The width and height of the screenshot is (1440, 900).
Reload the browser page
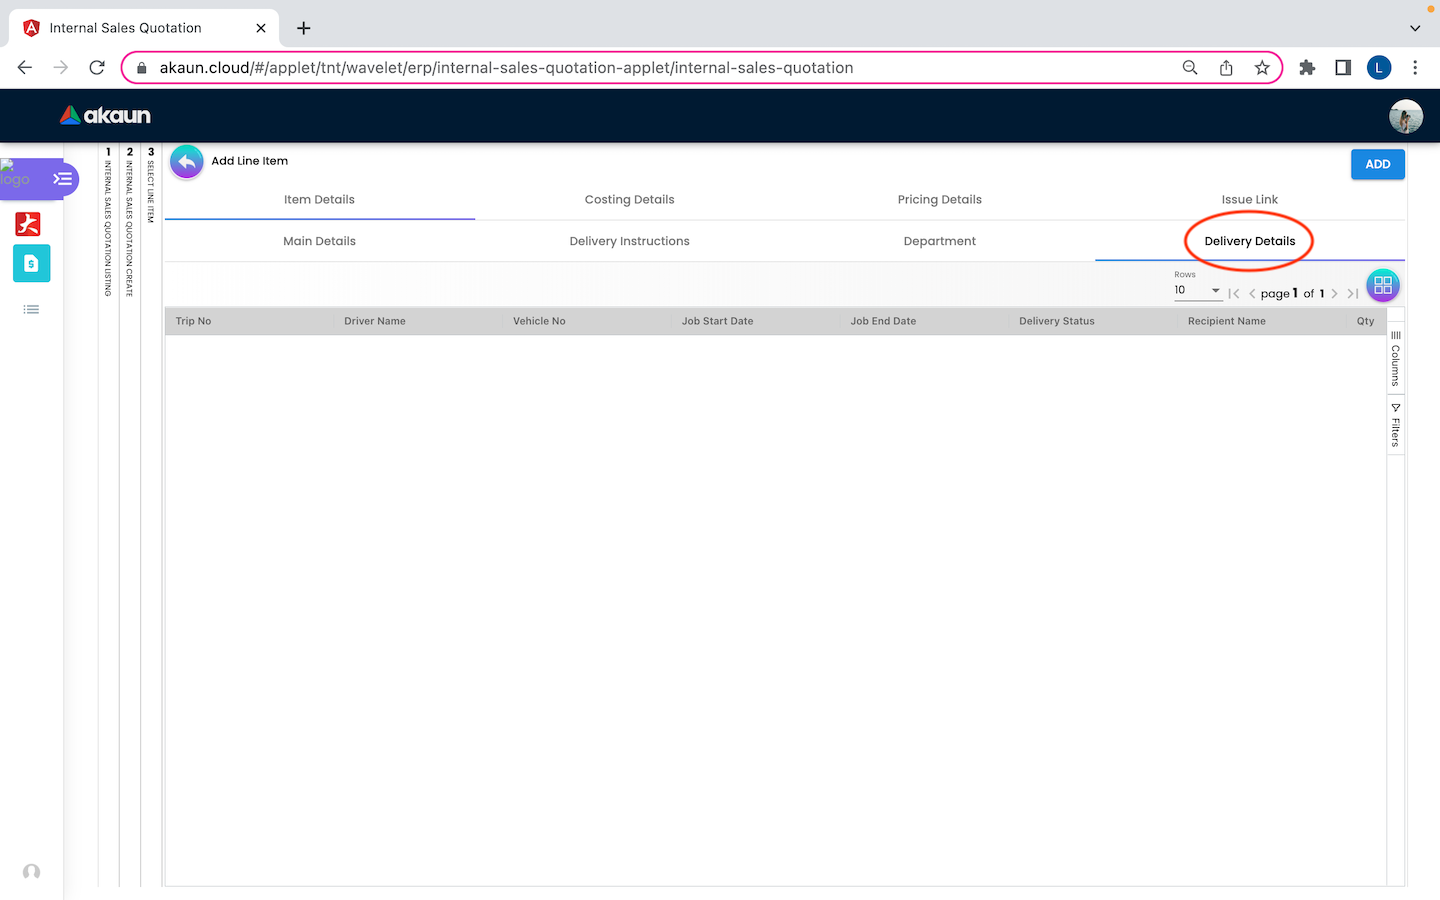(x=97, y=68)
